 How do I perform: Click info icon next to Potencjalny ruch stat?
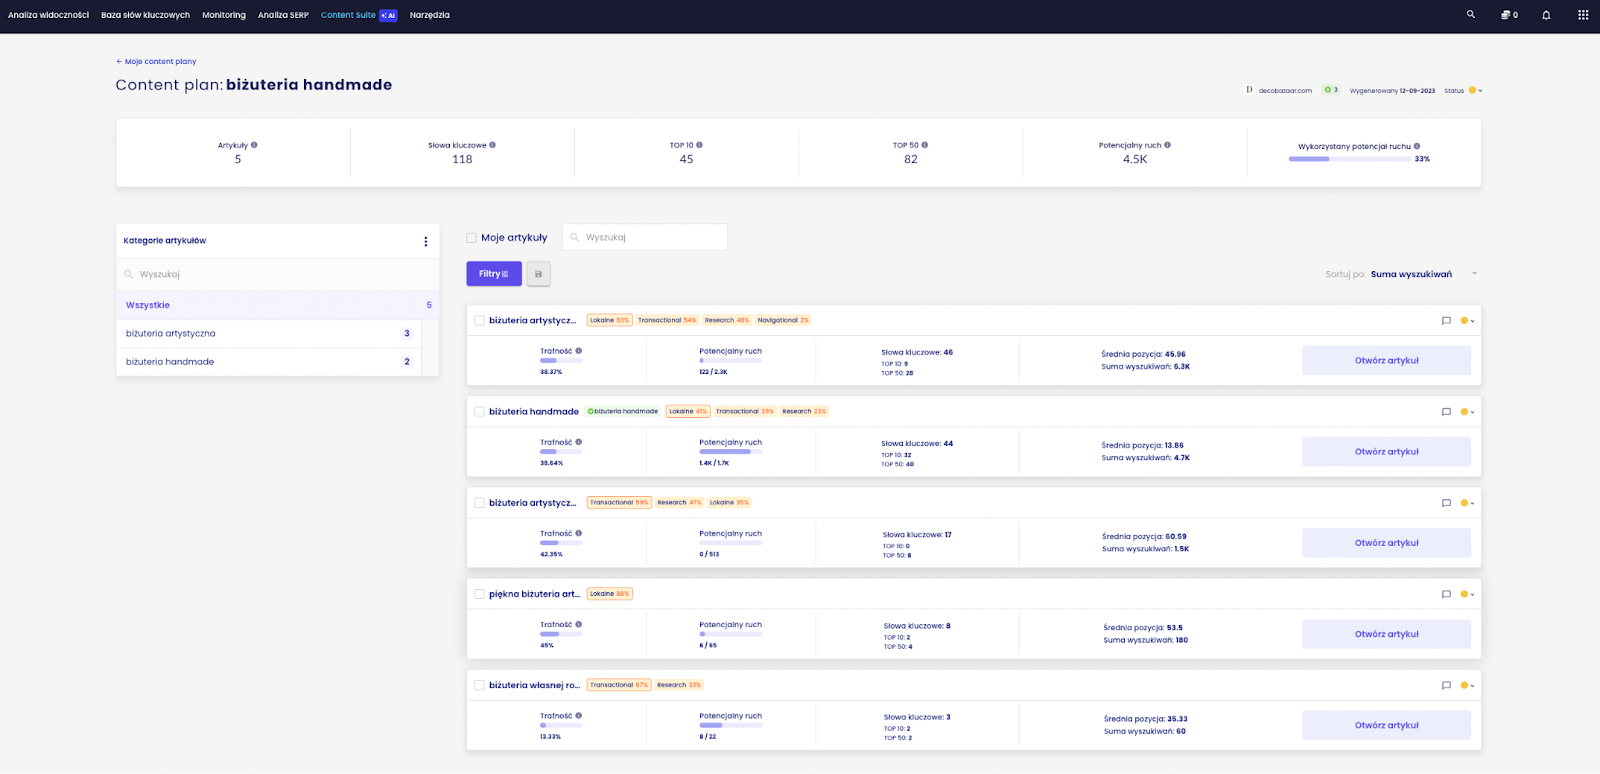1167,145
